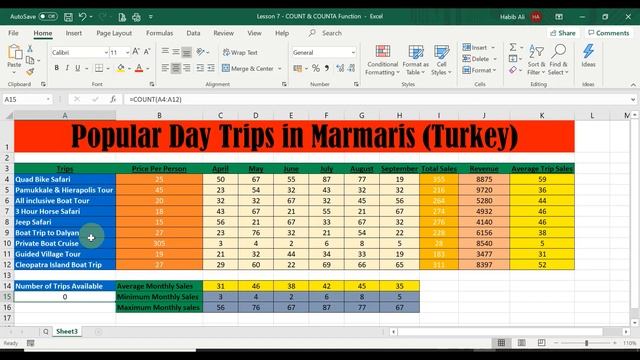The image size is (640, 360).
Task: Click in the ribbon Search box
Action: pos(331,33)
